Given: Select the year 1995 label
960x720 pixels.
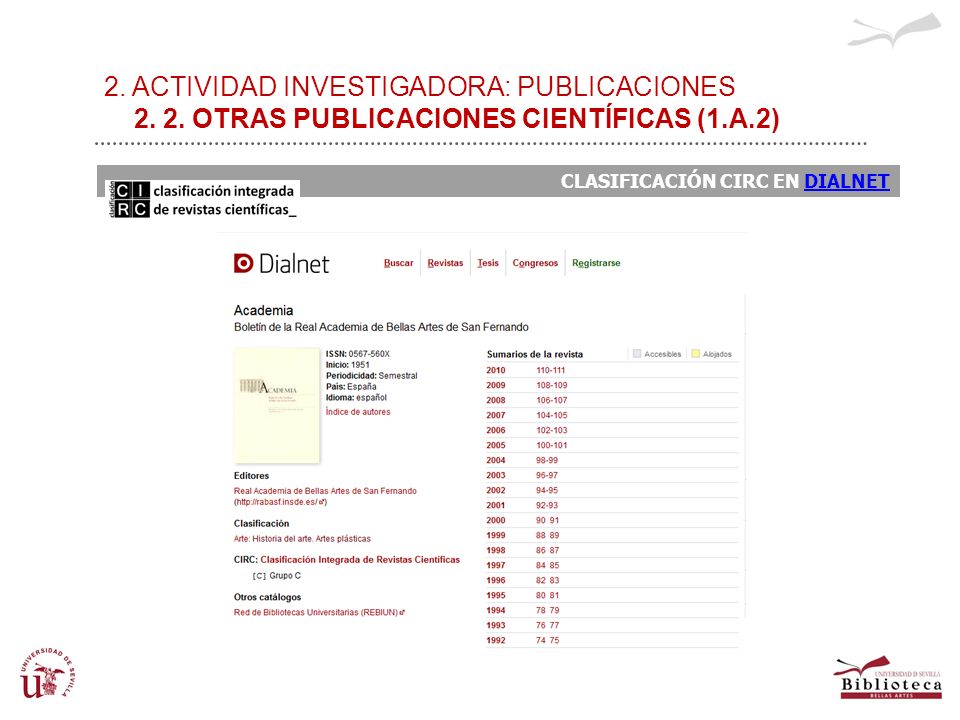Looking at the screenshot, I should point(496,595).
